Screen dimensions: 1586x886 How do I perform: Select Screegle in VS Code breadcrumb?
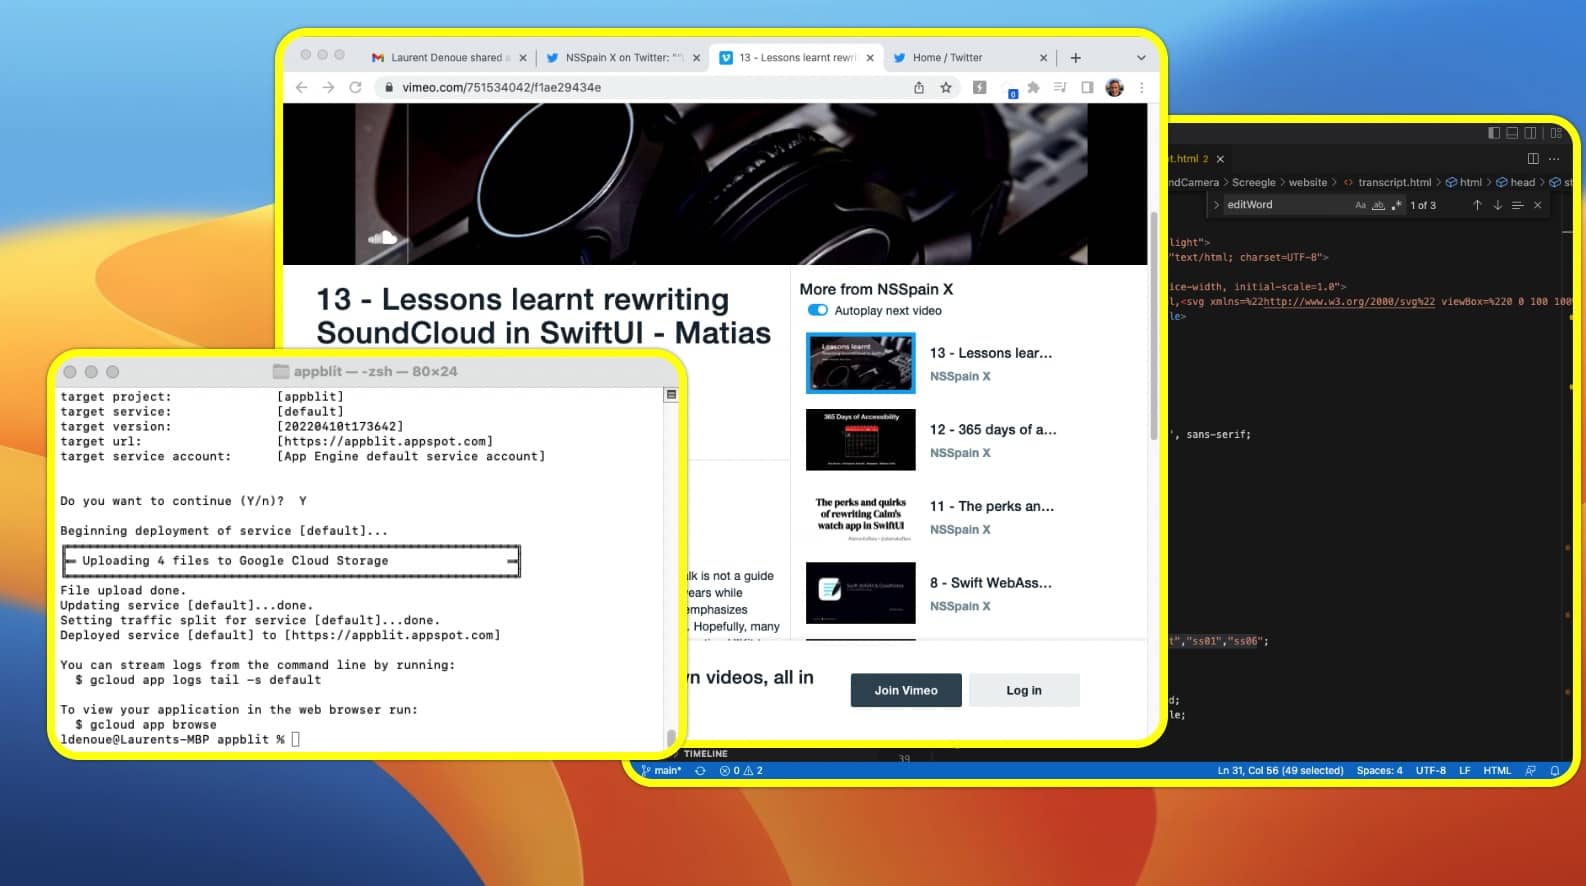(x=1253, y=182)
